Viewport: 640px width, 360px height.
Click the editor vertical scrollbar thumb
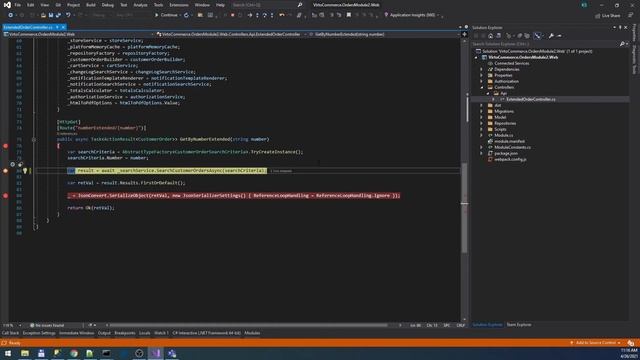click(x=464, y=208)
